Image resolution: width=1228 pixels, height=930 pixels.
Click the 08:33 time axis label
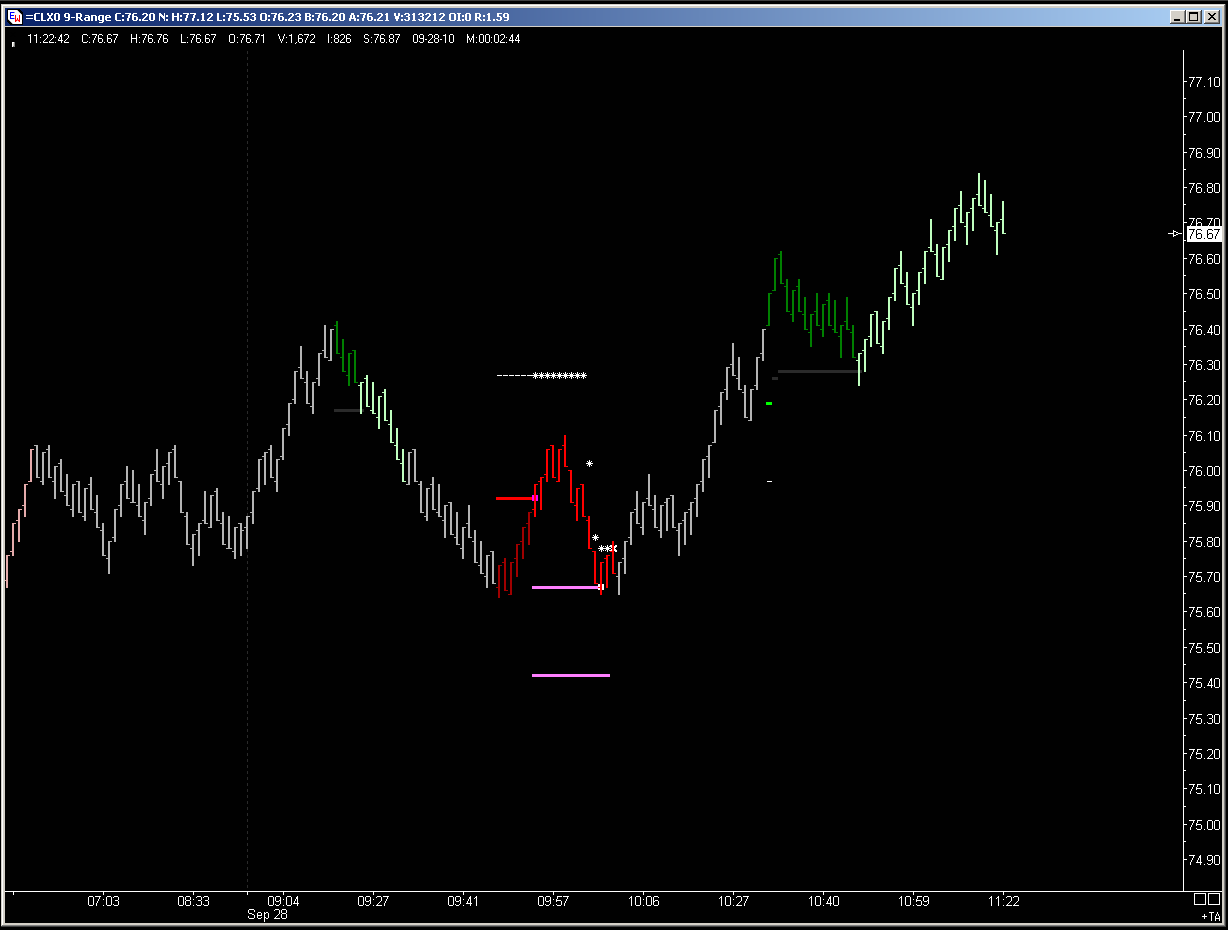coord(193,901)
